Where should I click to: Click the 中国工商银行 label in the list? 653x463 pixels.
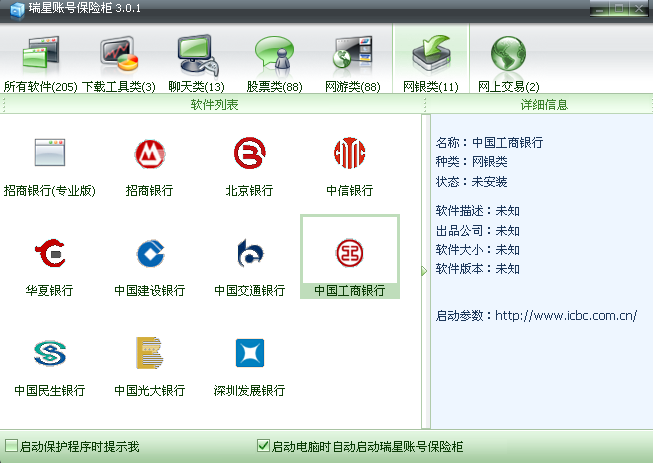click(x=350, y=290)
